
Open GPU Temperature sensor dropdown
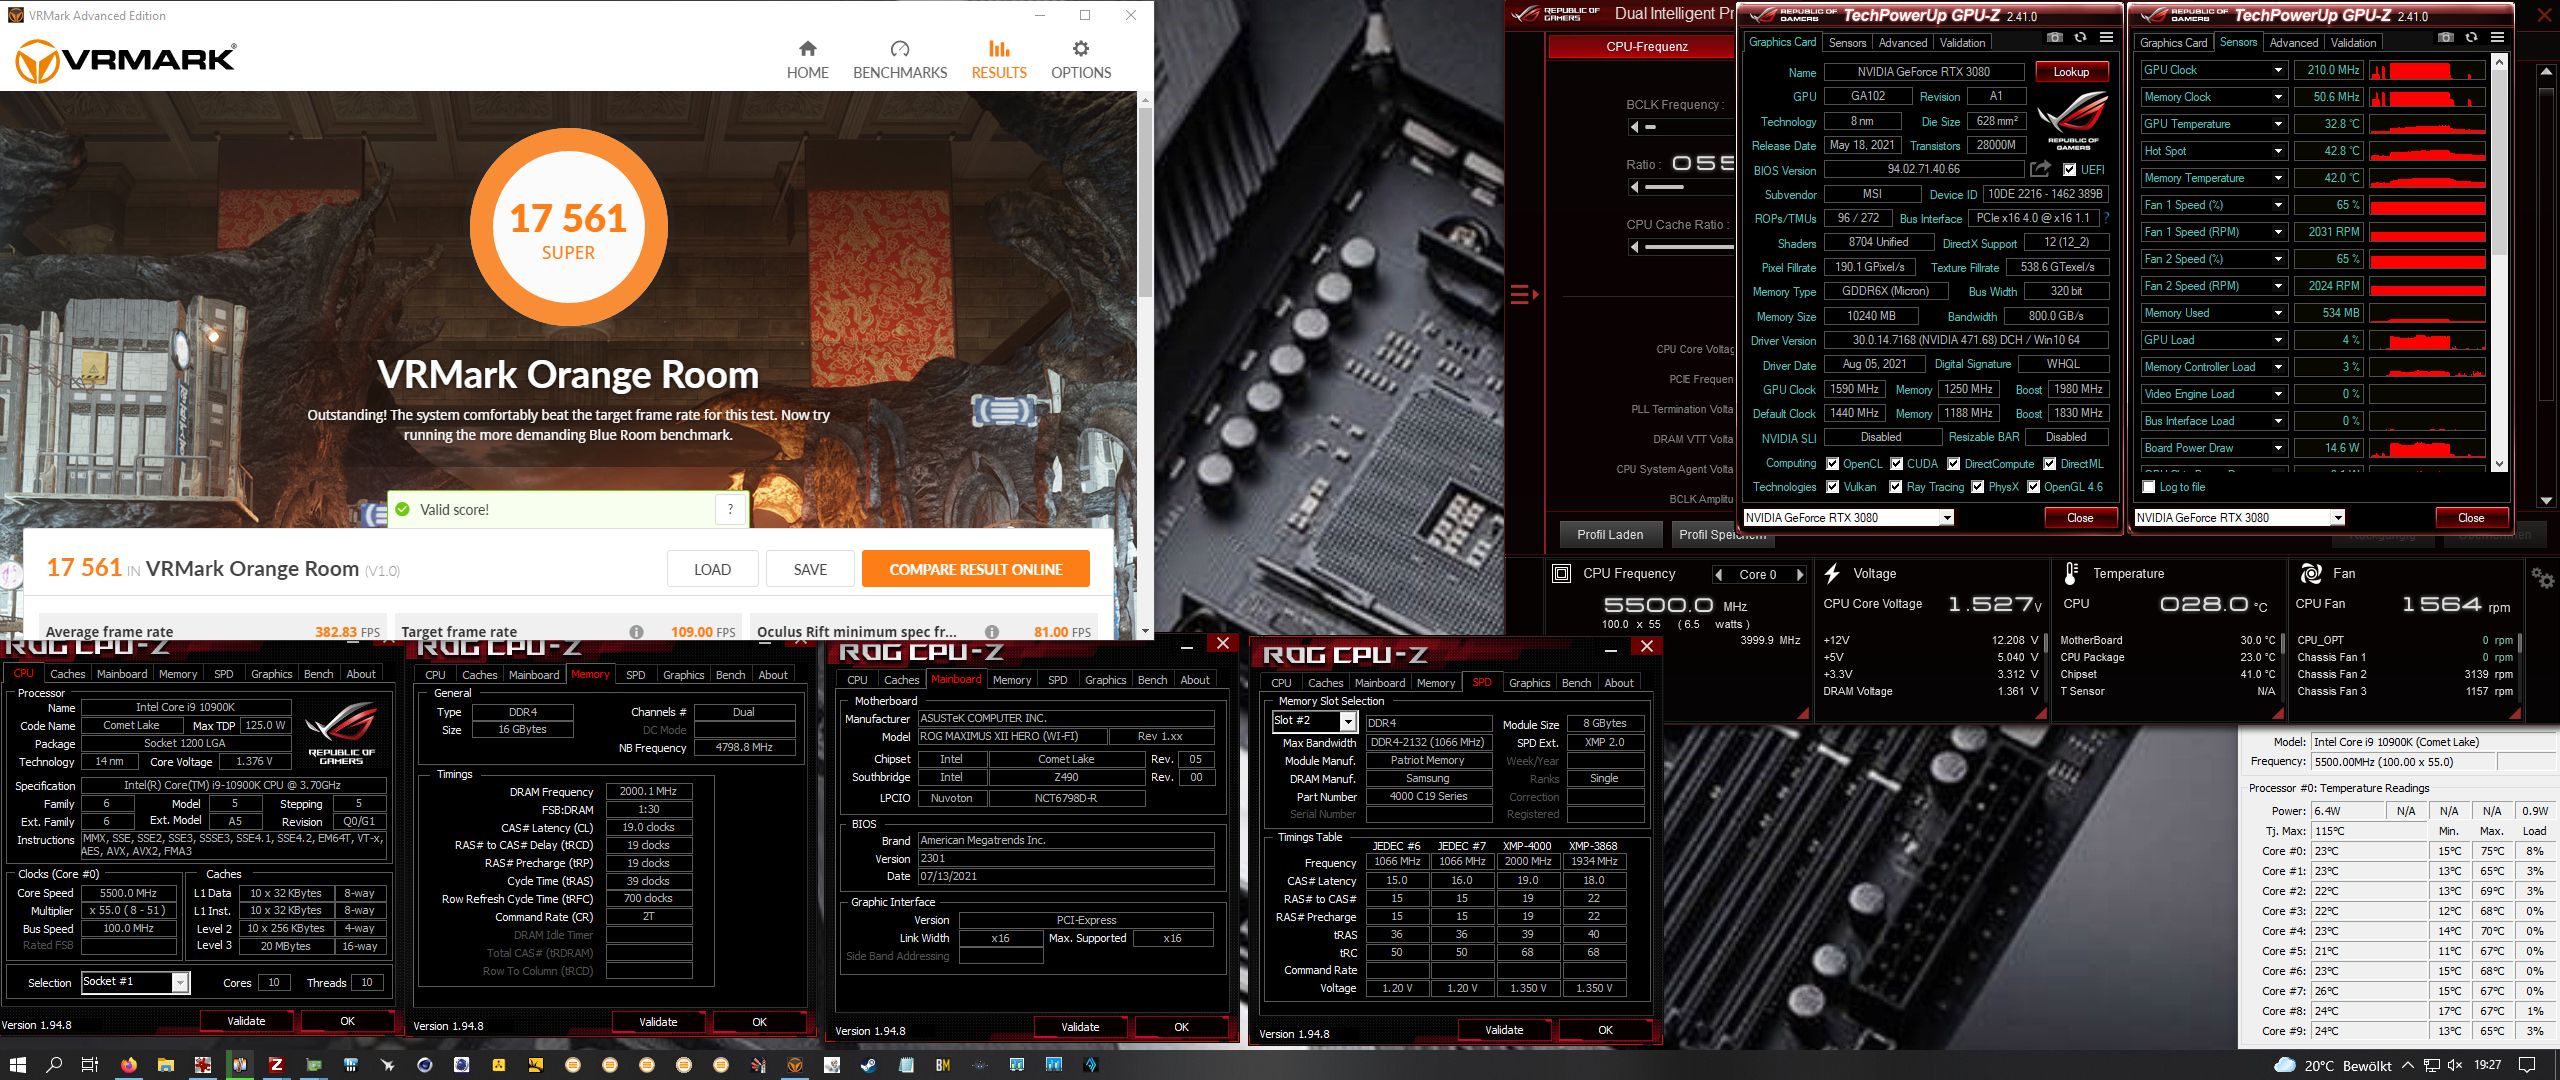coord(2278,124)
